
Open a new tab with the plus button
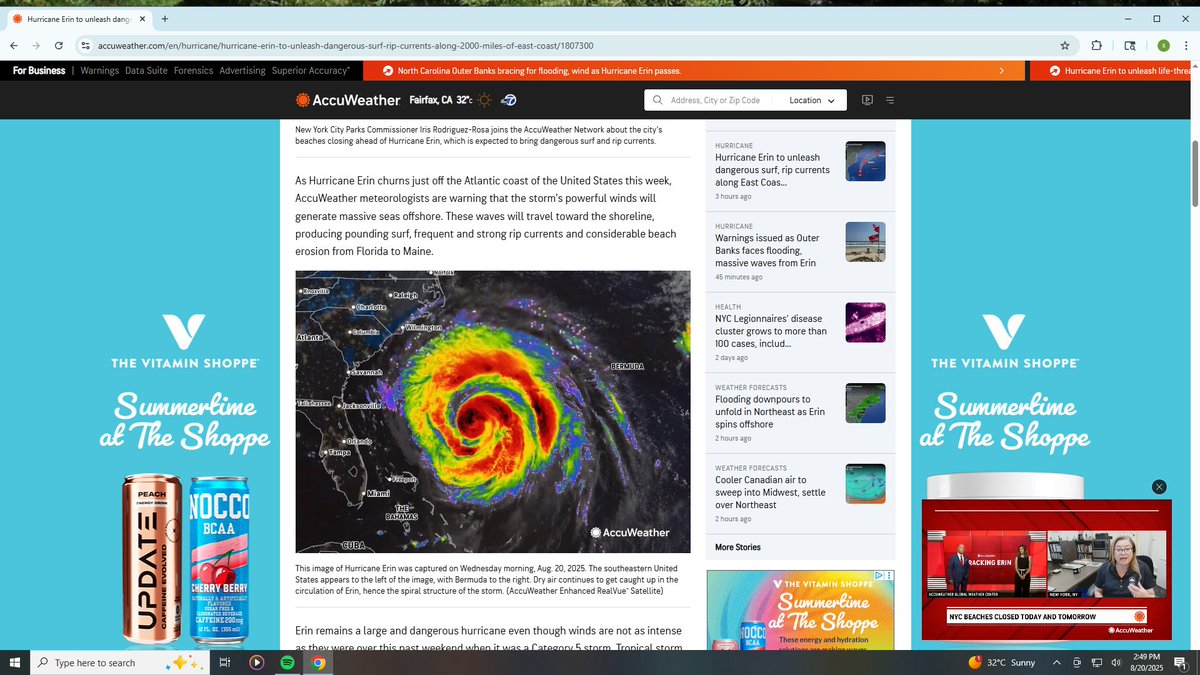click(x=164, y=18)
